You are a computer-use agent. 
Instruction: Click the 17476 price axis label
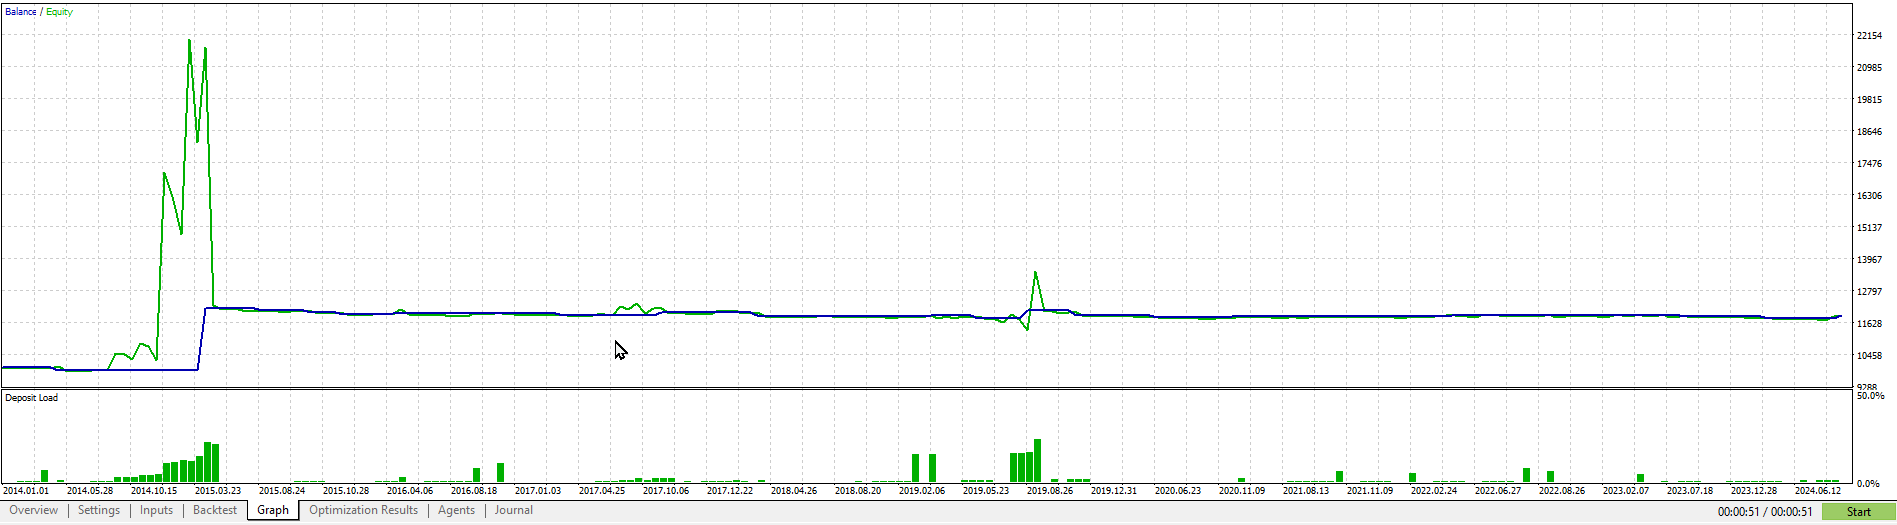click(x=1869, y=164)
